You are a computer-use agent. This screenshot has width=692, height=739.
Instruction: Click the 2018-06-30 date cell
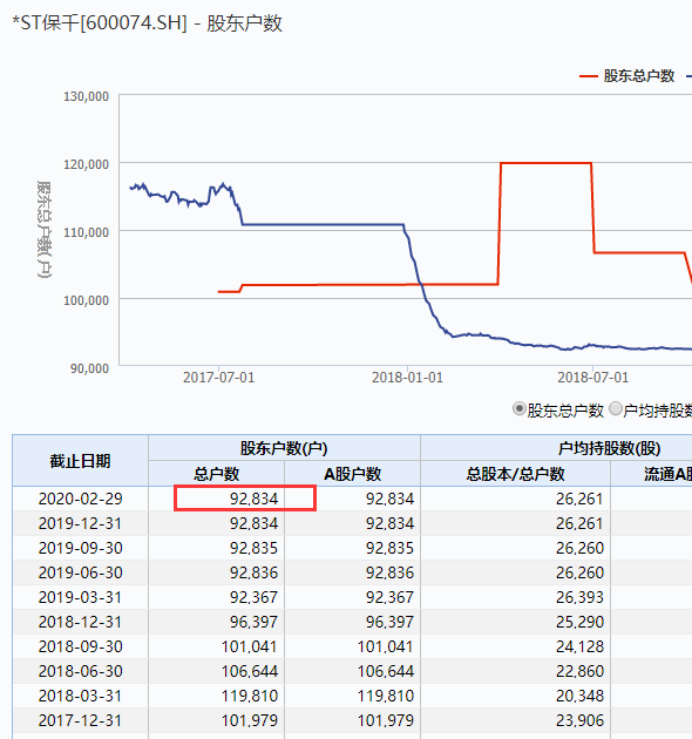pos(80,671)
